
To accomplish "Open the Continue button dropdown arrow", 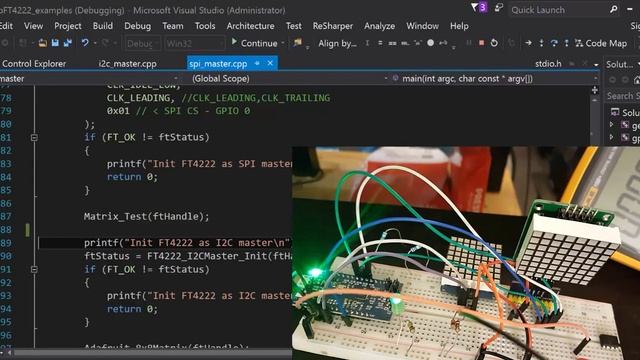I will coord(283,43).
